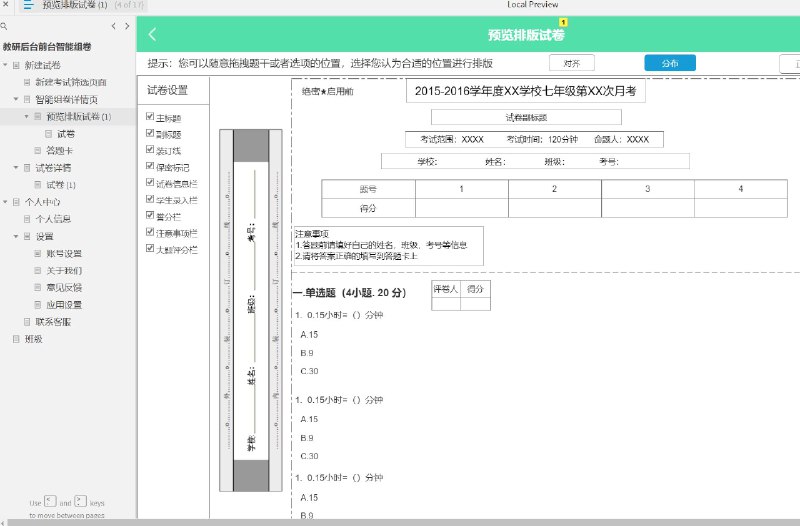This screenshot has width=800, height=526.
Task: Disable the 学生录入栏 checkbox
Action: pos(150,199)
